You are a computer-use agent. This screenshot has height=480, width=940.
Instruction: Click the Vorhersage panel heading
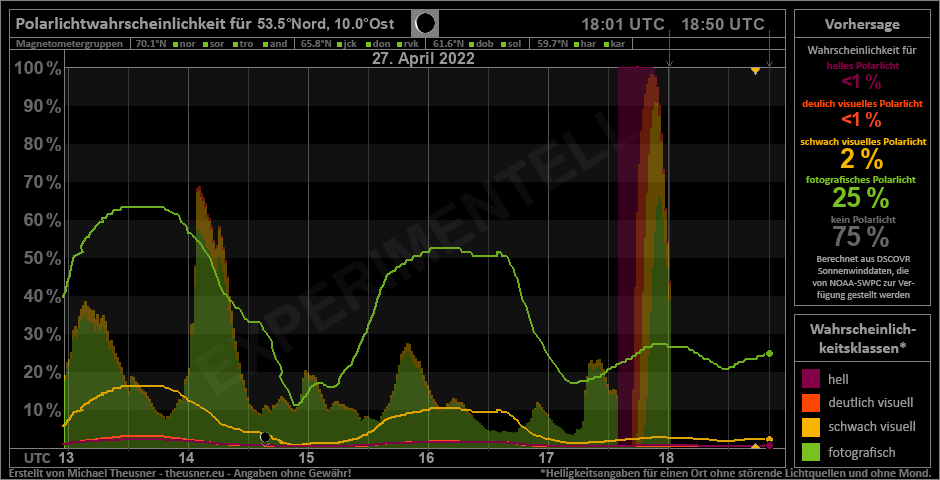(862, 24)
